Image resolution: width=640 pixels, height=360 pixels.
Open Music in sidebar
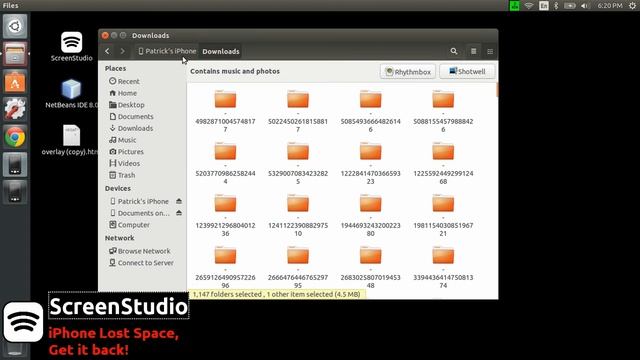tap(122, 140)
